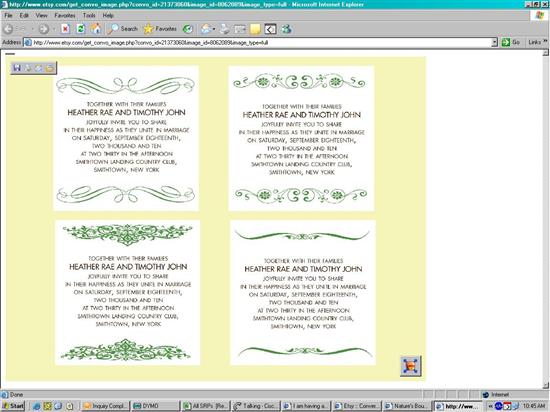Switch to the DYMO taskbar window
This screenshot has height=412, width=550.
click(155, 406)
